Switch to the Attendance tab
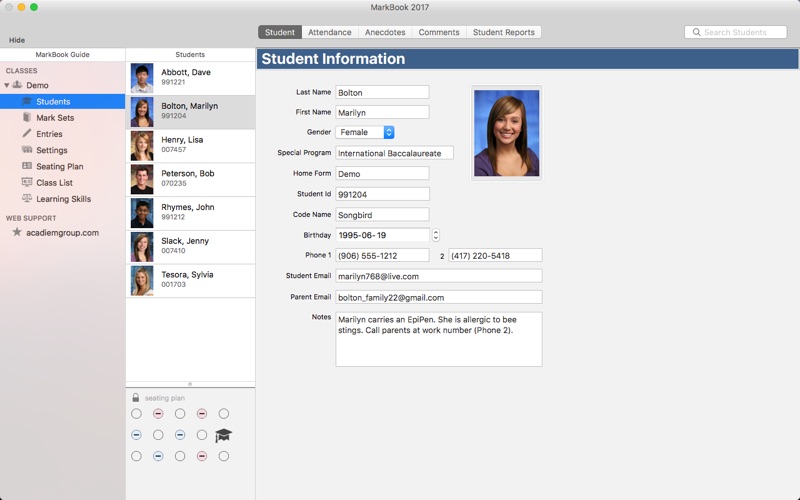Viewport: 800px width, 500px height. [330, 32]
